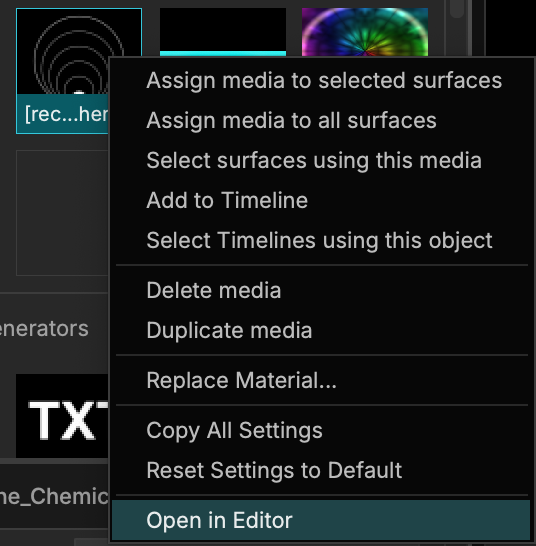Click the TXT generator thumbnail
The width and height of the screenshot is (536, 546).
(x=63, y=416)
